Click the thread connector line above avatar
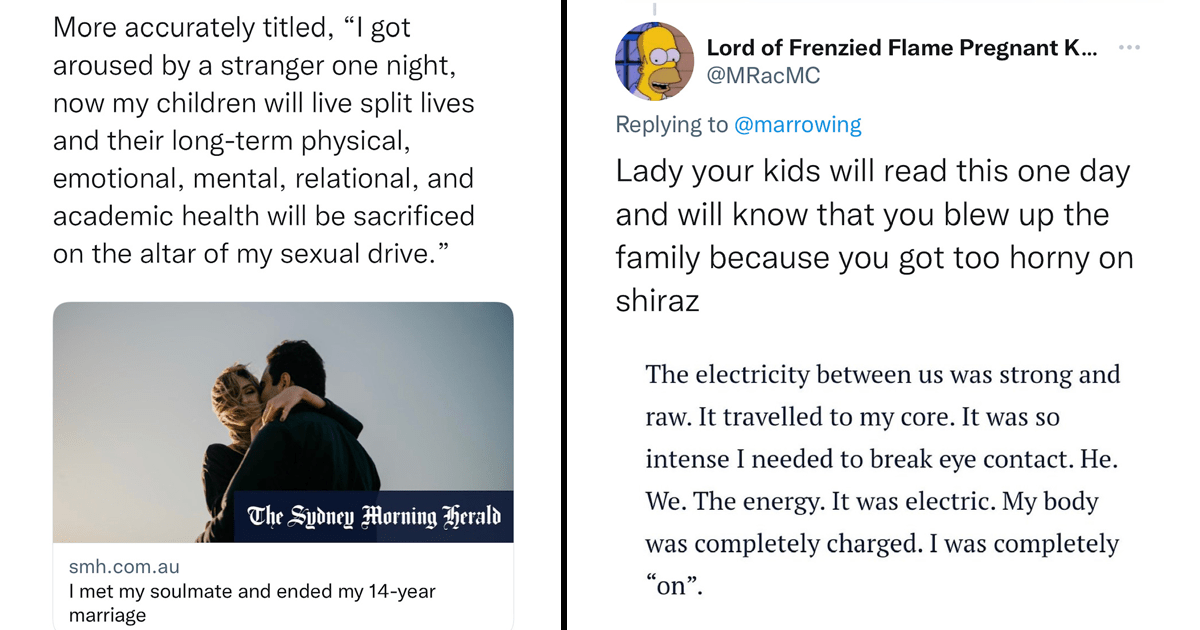Image resolution: width=1200 pixels, height=630 pixels. coord(655,9)
